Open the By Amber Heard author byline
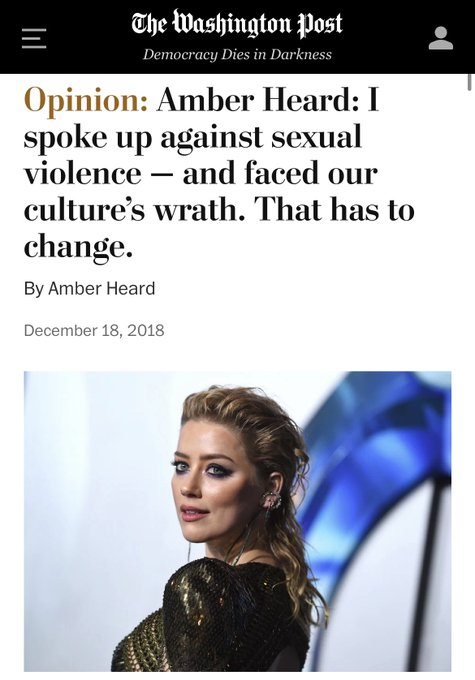Viewport: 475px width, 680px height. coord(89,288)
